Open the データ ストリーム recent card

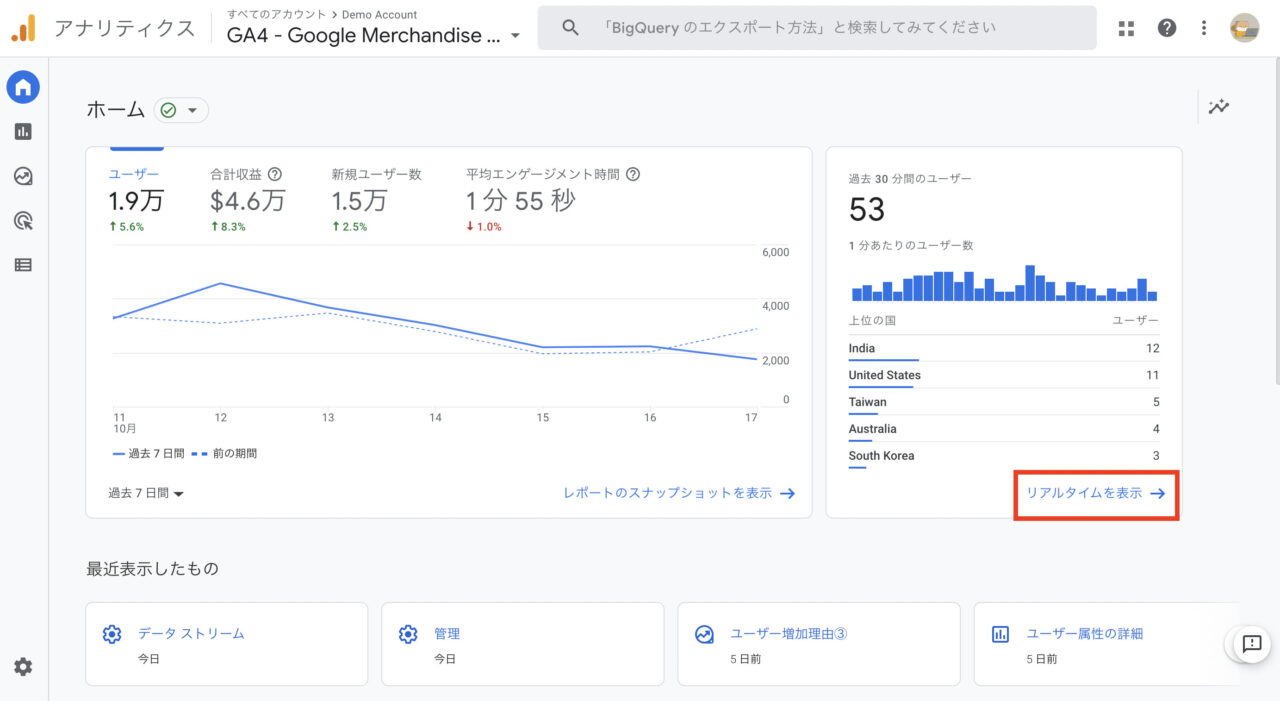coord(227,644)
